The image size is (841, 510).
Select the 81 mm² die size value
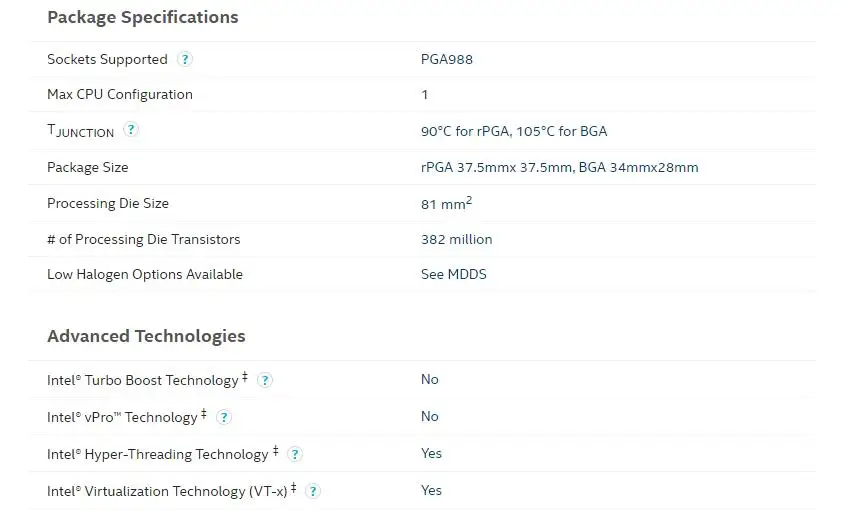tap(446, 203)
